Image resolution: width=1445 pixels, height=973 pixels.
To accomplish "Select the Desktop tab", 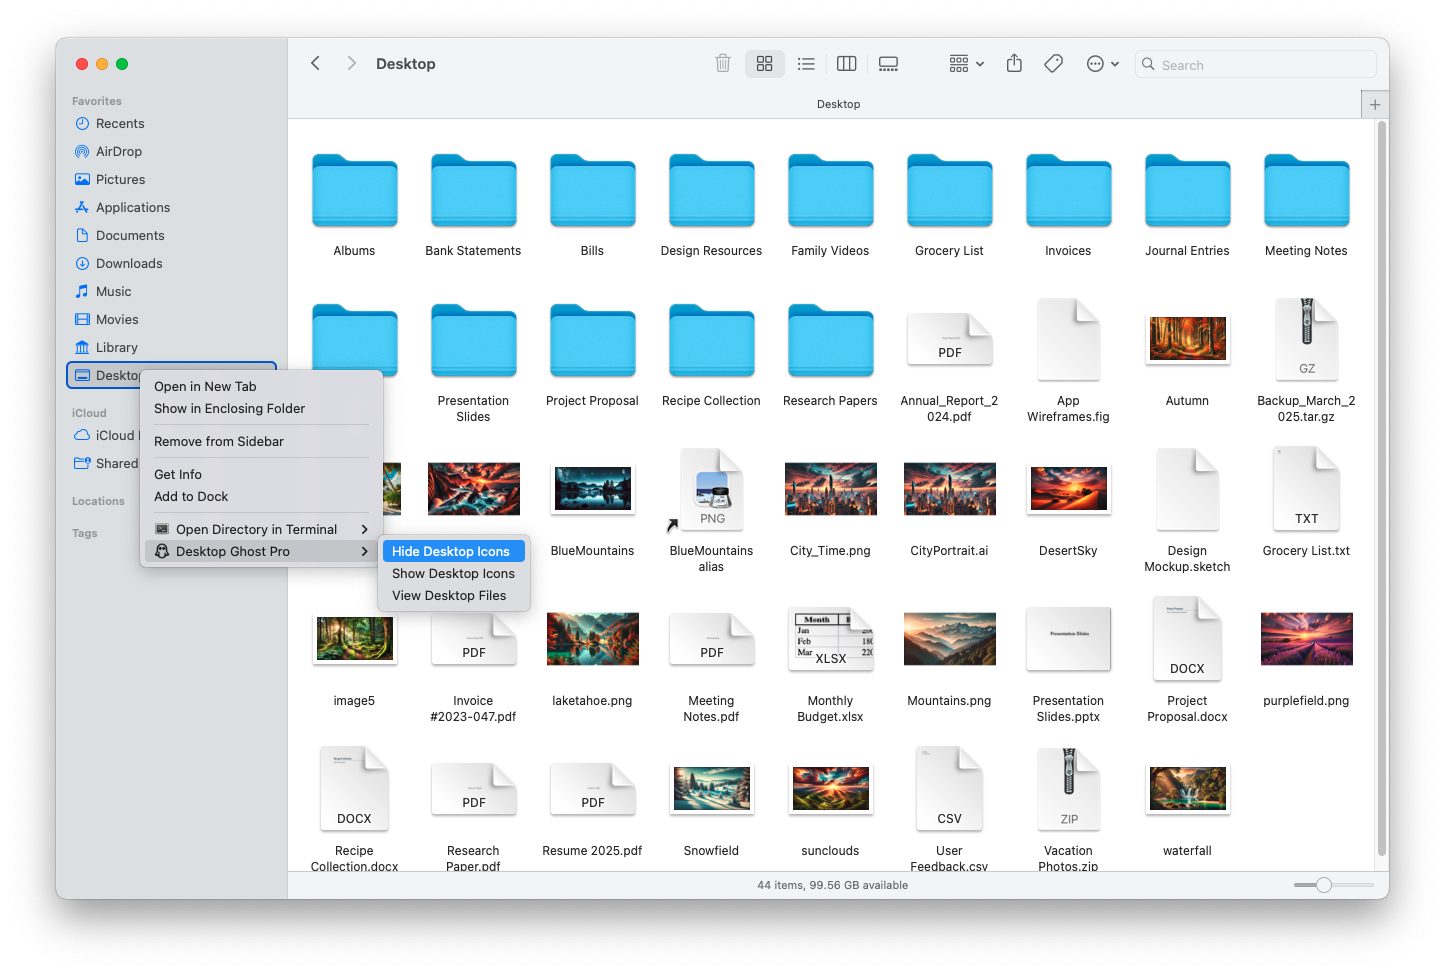I will 838,104.
